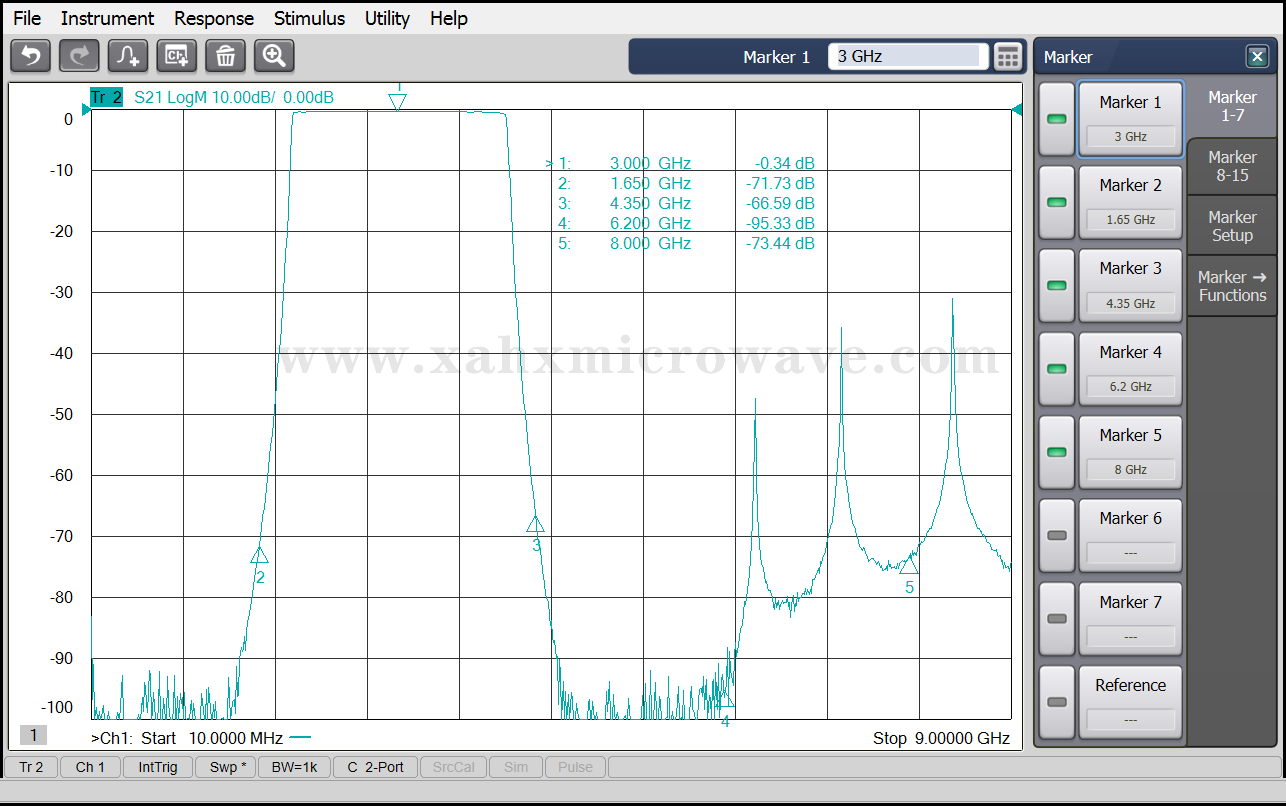
Task: Click marker 2 triangle on trace
Action: point(260,555)
